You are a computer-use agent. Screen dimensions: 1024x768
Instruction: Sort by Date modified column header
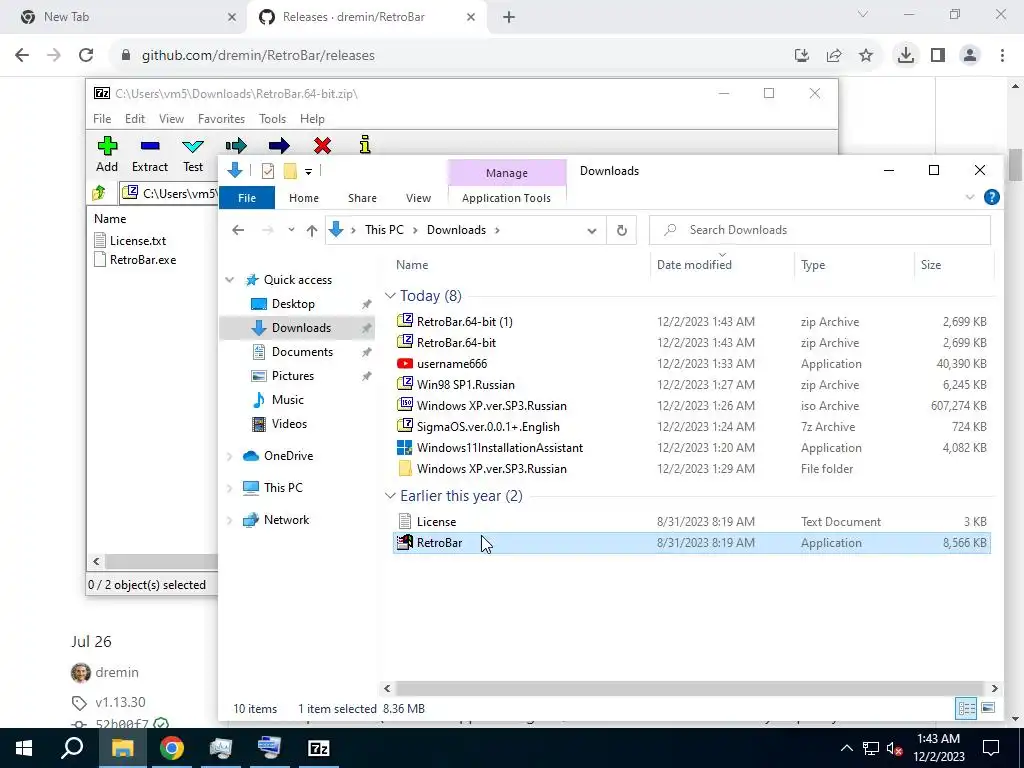(694, 264)
